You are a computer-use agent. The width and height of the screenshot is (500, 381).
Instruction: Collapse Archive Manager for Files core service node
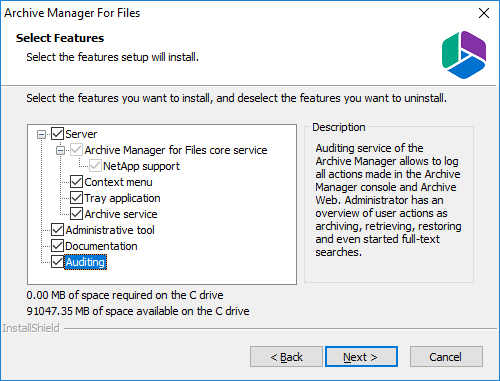pyautogui.click(x=60, y=150)
